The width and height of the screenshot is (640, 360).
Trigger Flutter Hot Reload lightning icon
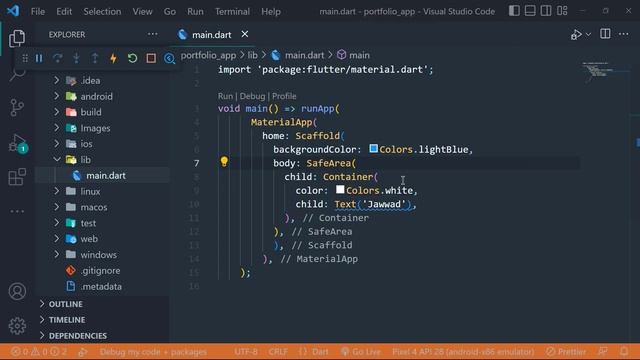pyautogui.click(x=113, y=58)
